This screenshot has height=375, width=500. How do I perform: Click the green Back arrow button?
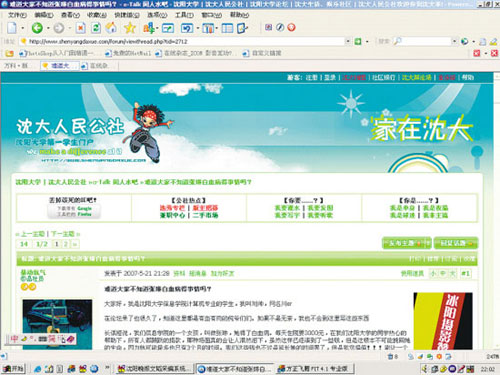[x=37, y=28]
